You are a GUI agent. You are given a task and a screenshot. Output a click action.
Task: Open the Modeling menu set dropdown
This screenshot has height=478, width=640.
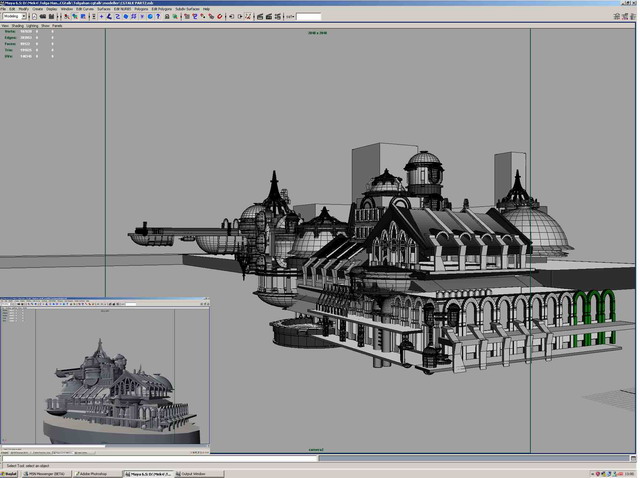pyautogui.click(x=15, y=17)
